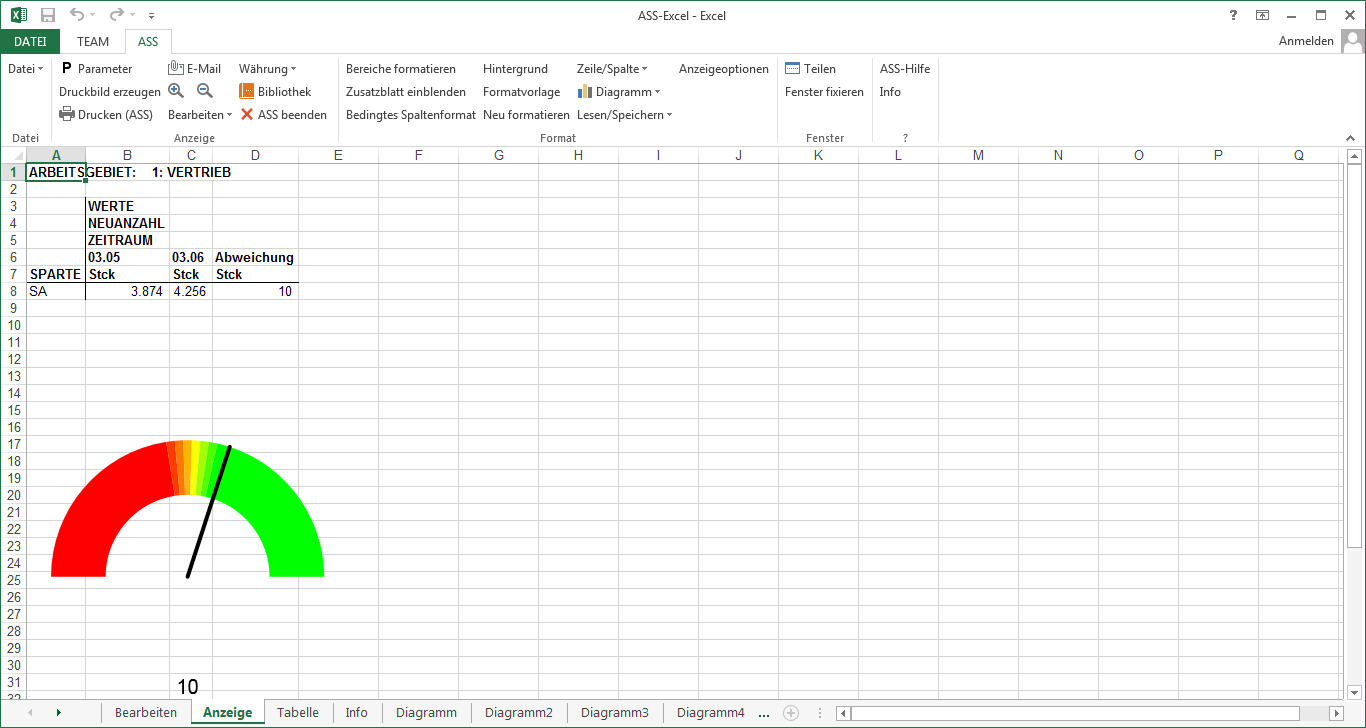Open the Diagramm3 sheet tab
Viewport: 1366px width, 728px height.
[614, 713]
